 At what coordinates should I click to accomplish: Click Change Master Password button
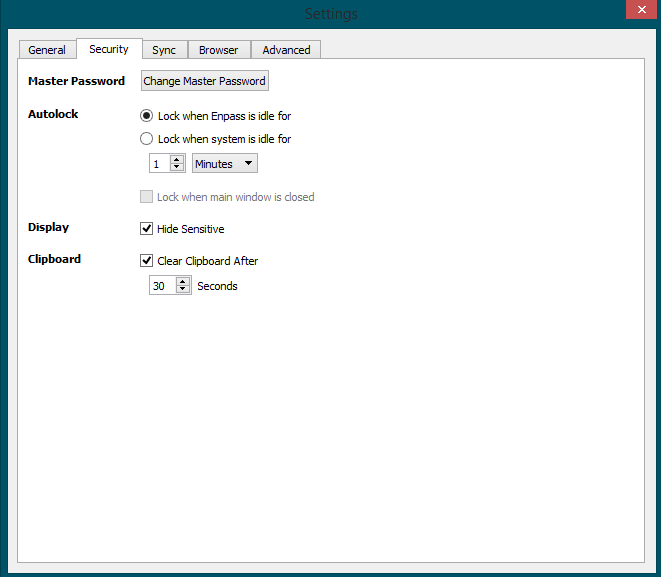click(204, 81)
